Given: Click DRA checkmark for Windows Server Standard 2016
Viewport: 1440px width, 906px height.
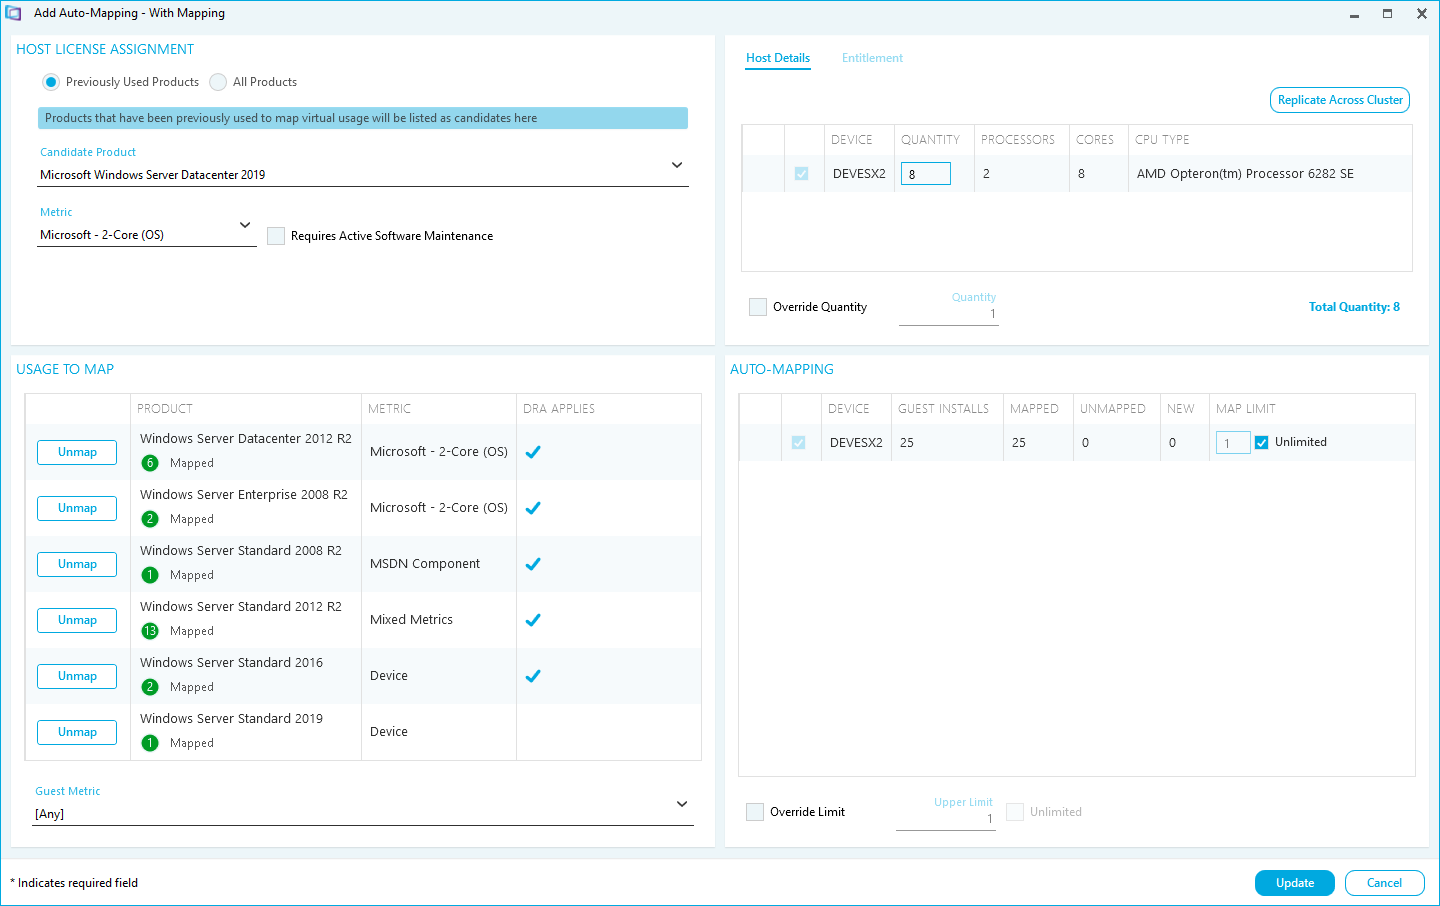Looking at the screenshot, I should 533,676.
